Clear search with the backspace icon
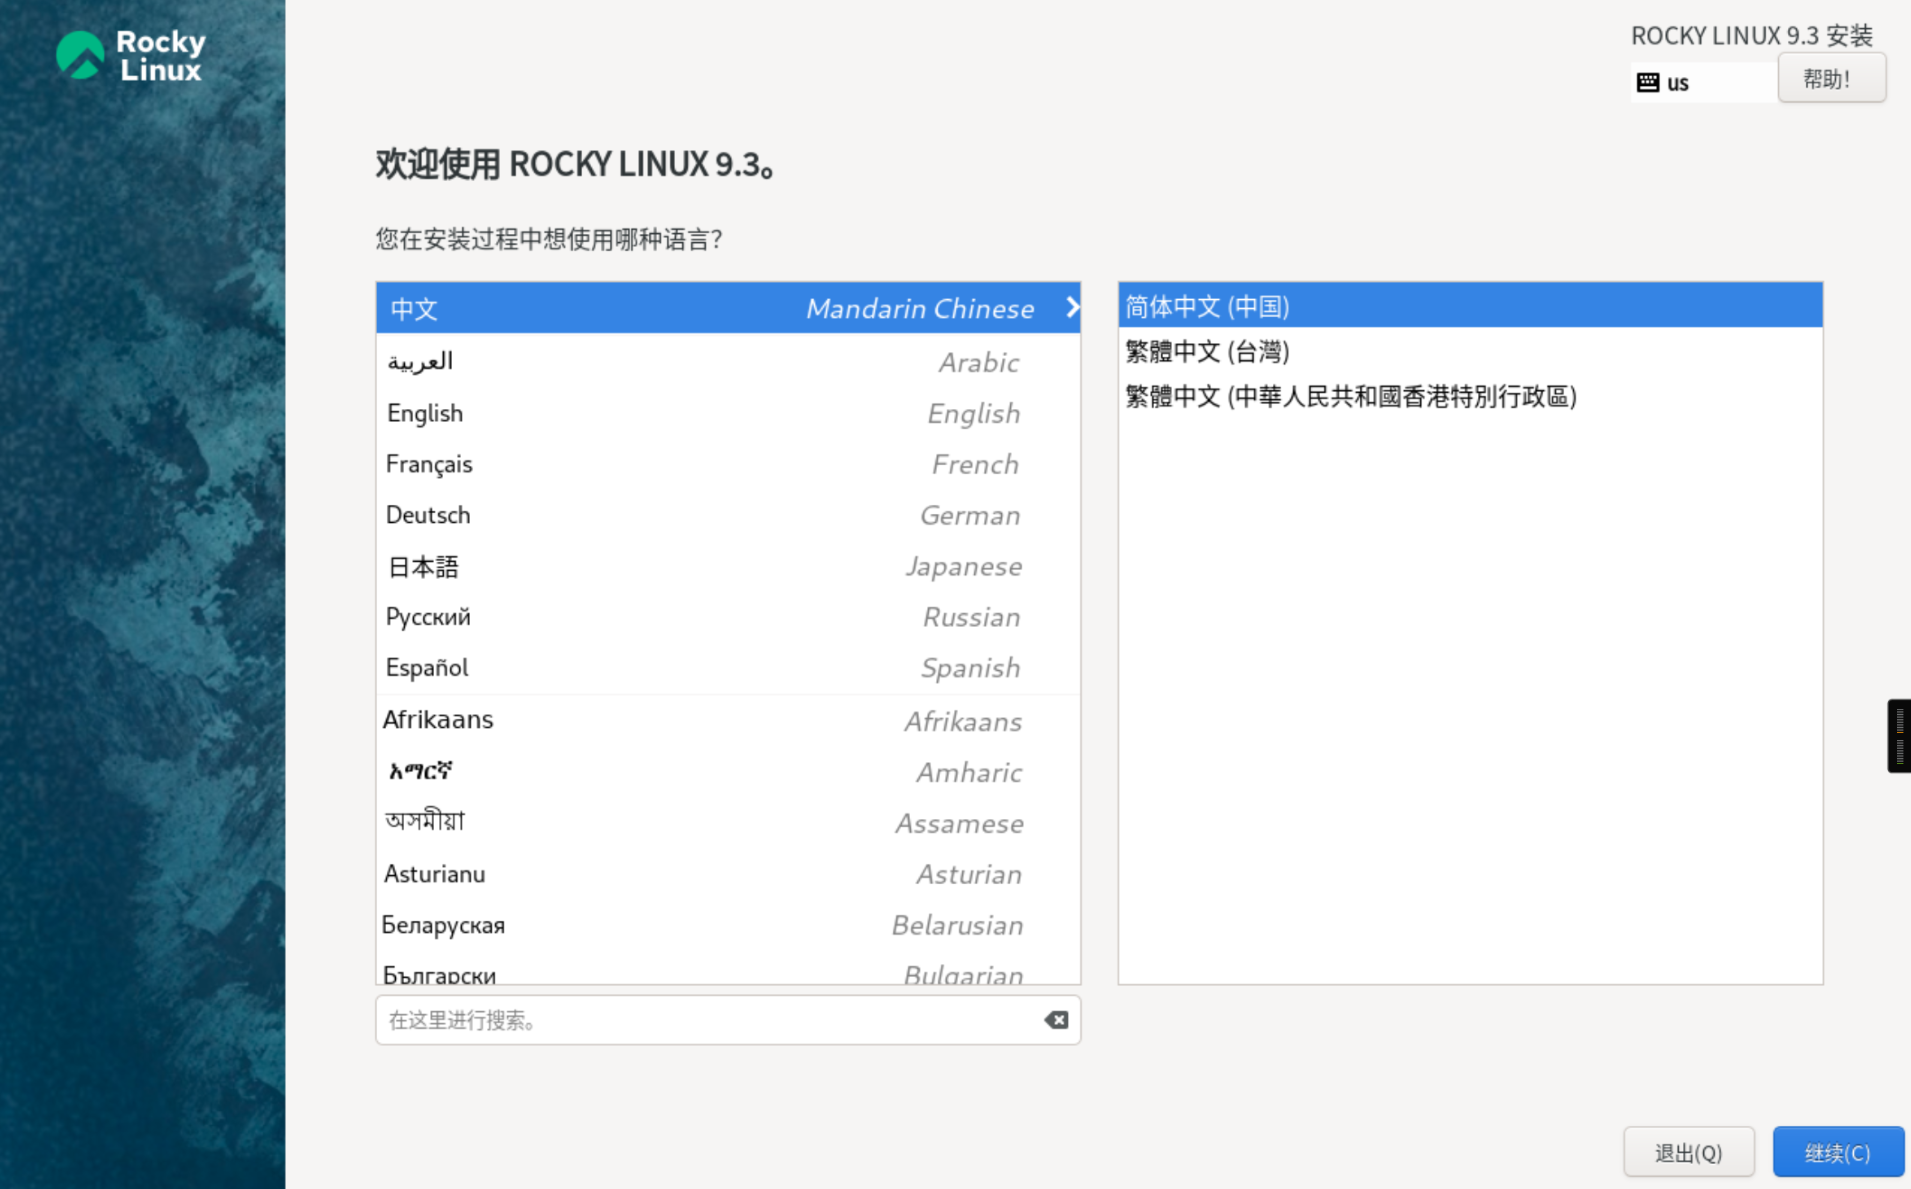 click(1056, 1020)
